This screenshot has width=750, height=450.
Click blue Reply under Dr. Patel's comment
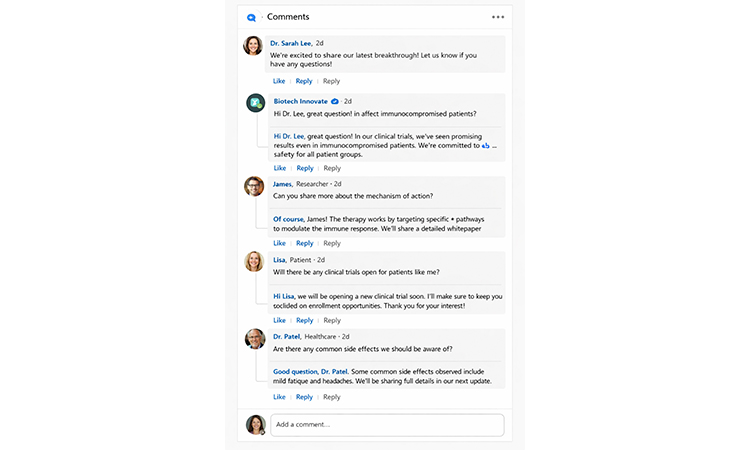304,397
